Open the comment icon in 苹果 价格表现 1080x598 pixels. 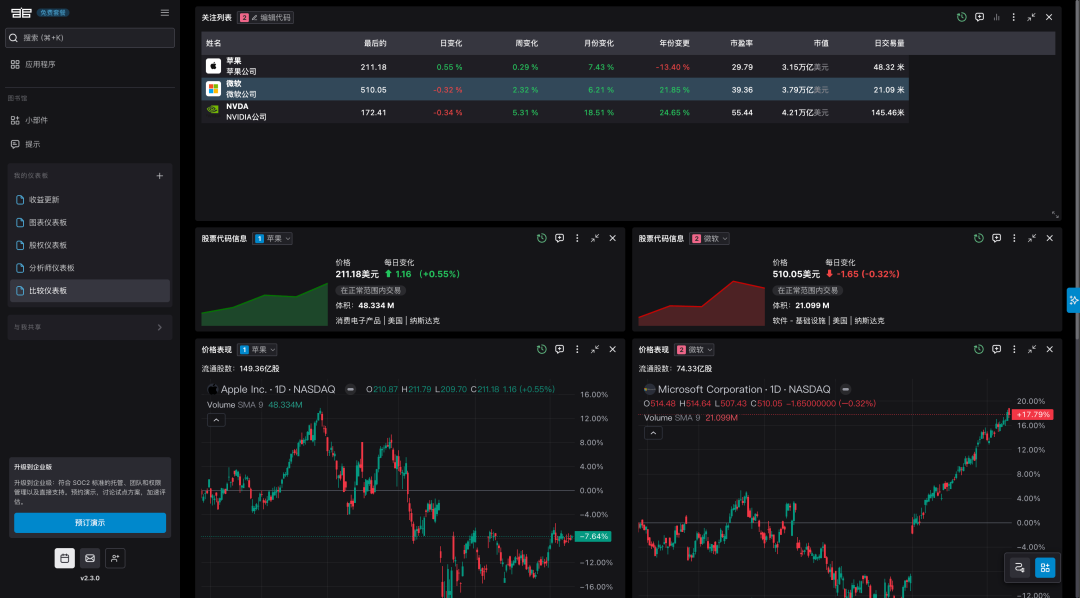point(559,350)
